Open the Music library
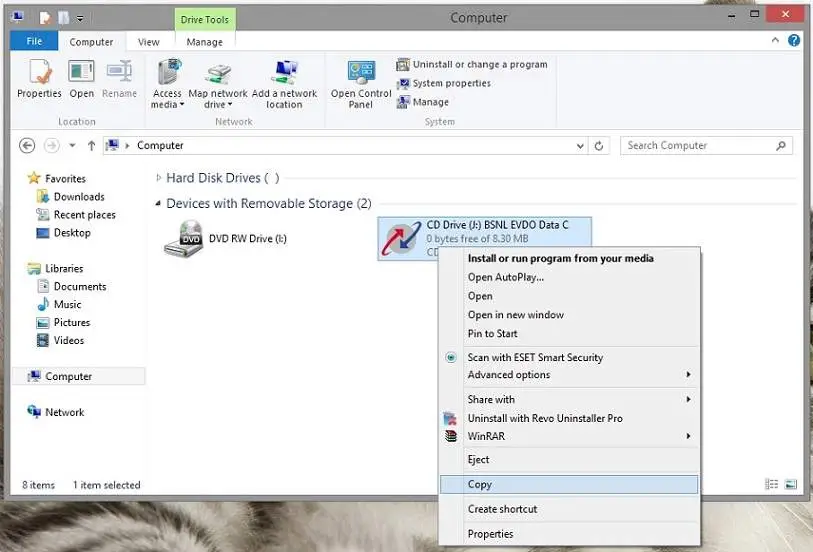Screen dimensions: 813x552 (x=59, y=304)
